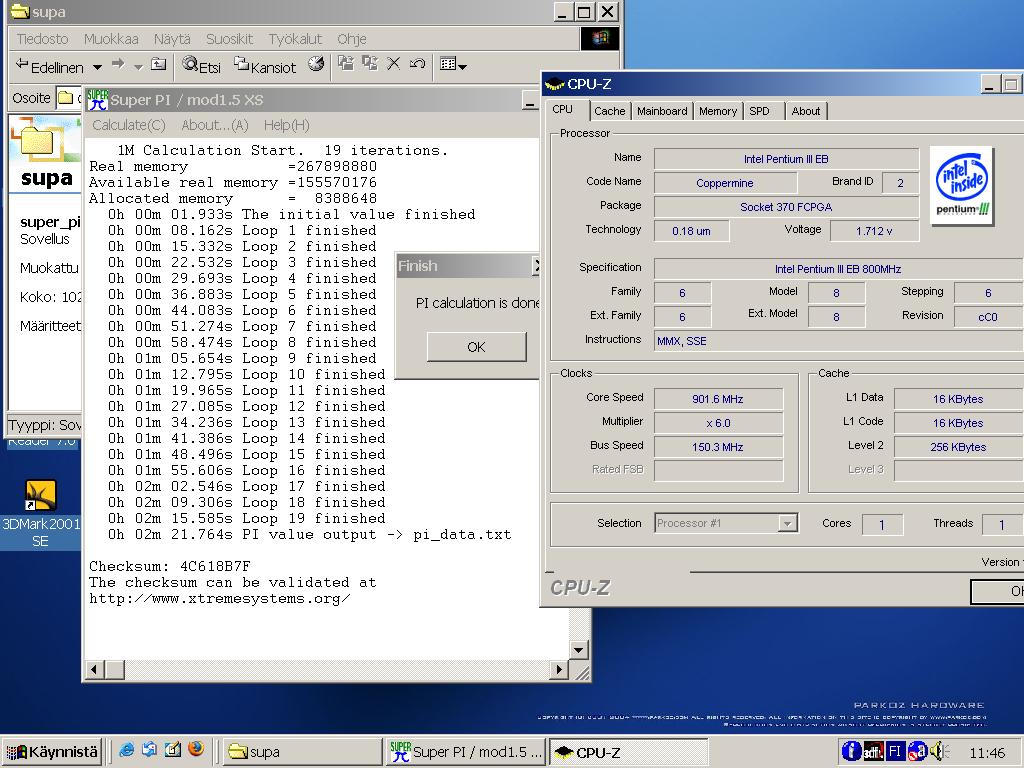
Task: Click the Bus Speed 150.3 MHz value
Action: pyautogui.click(x=718, y=447)
